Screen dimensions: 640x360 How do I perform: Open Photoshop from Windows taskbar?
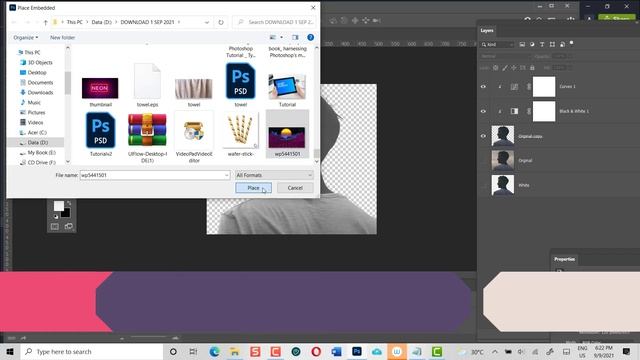click(357, 351)
